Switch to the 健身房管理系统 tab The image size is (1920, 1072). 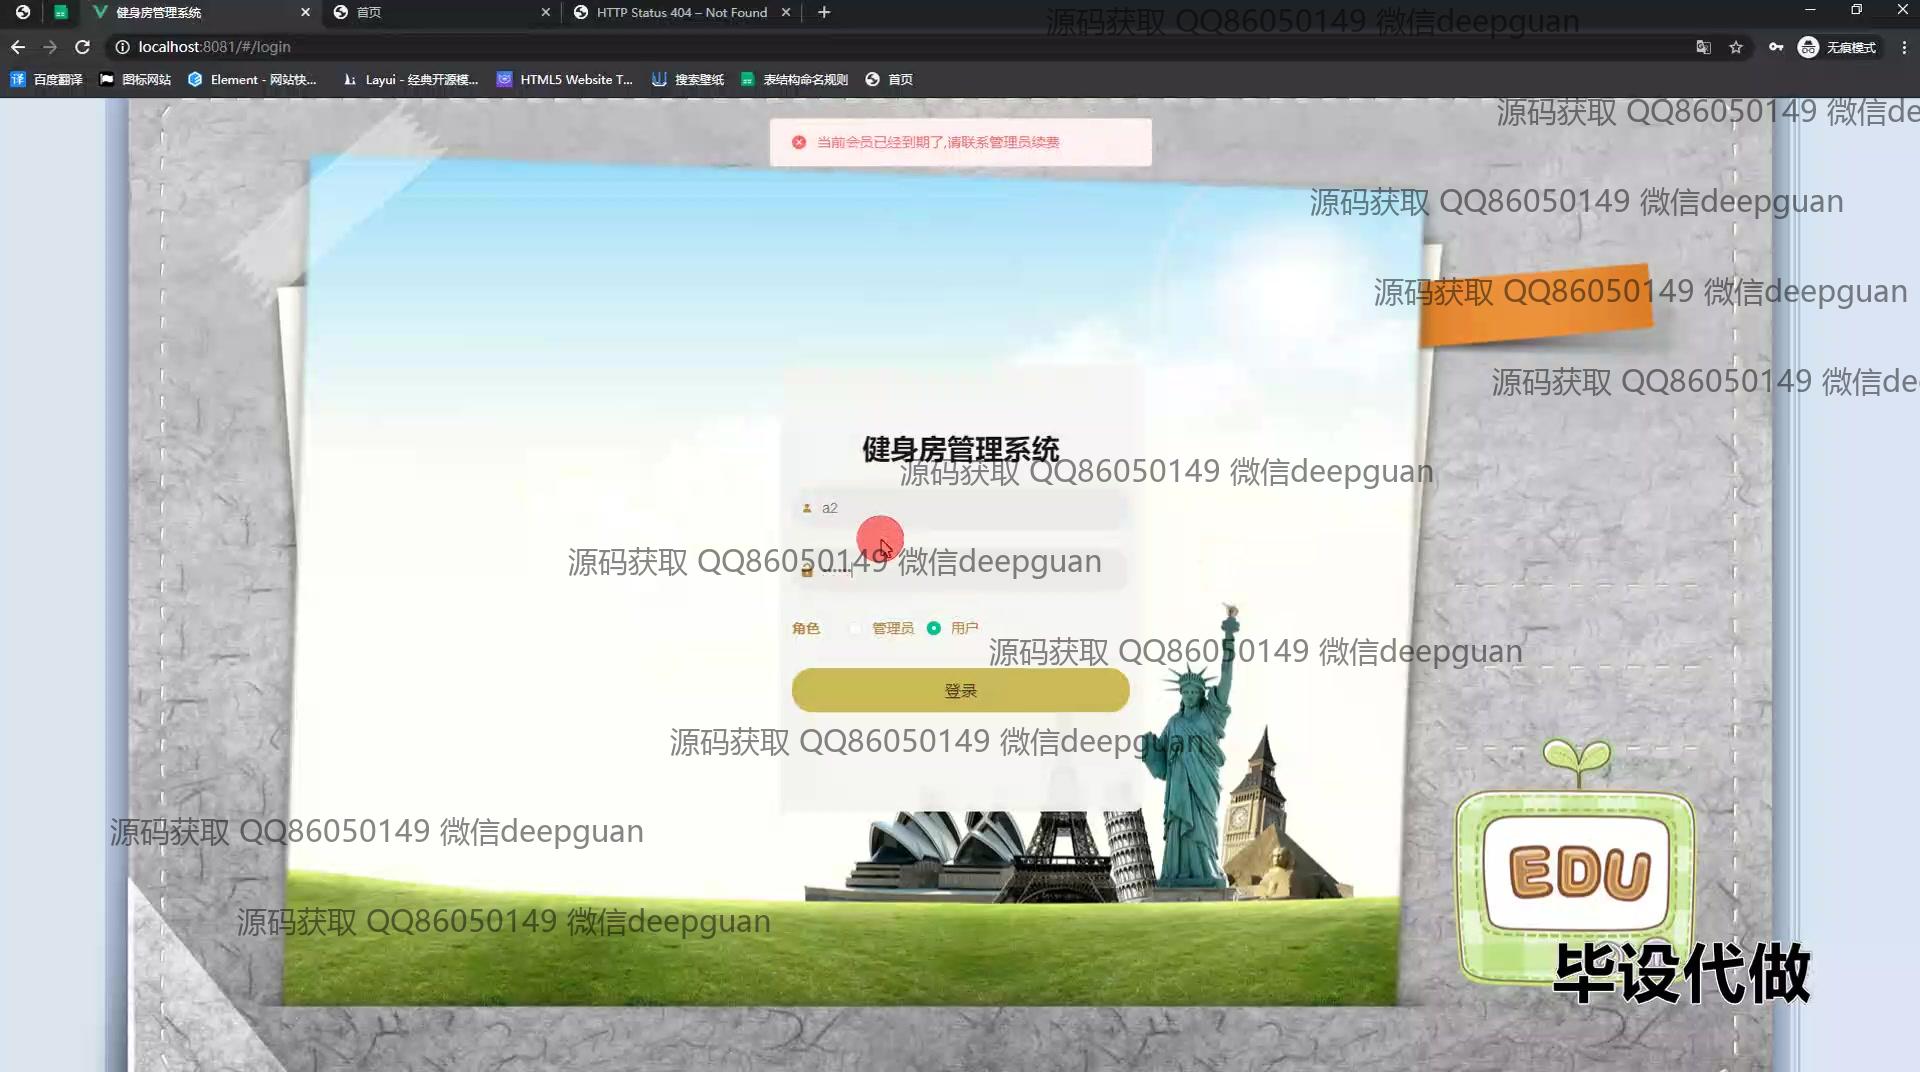click(200, 12)
